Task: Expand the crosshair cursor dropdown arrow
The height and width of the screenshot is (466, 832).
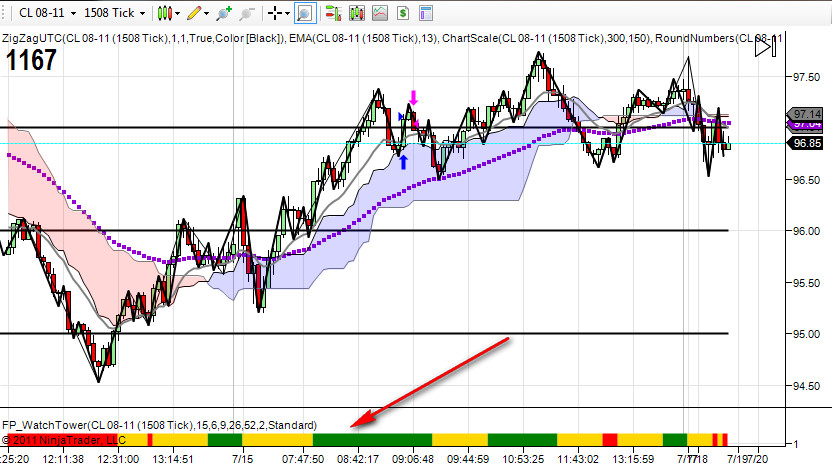Action: [x=287, y=13]
